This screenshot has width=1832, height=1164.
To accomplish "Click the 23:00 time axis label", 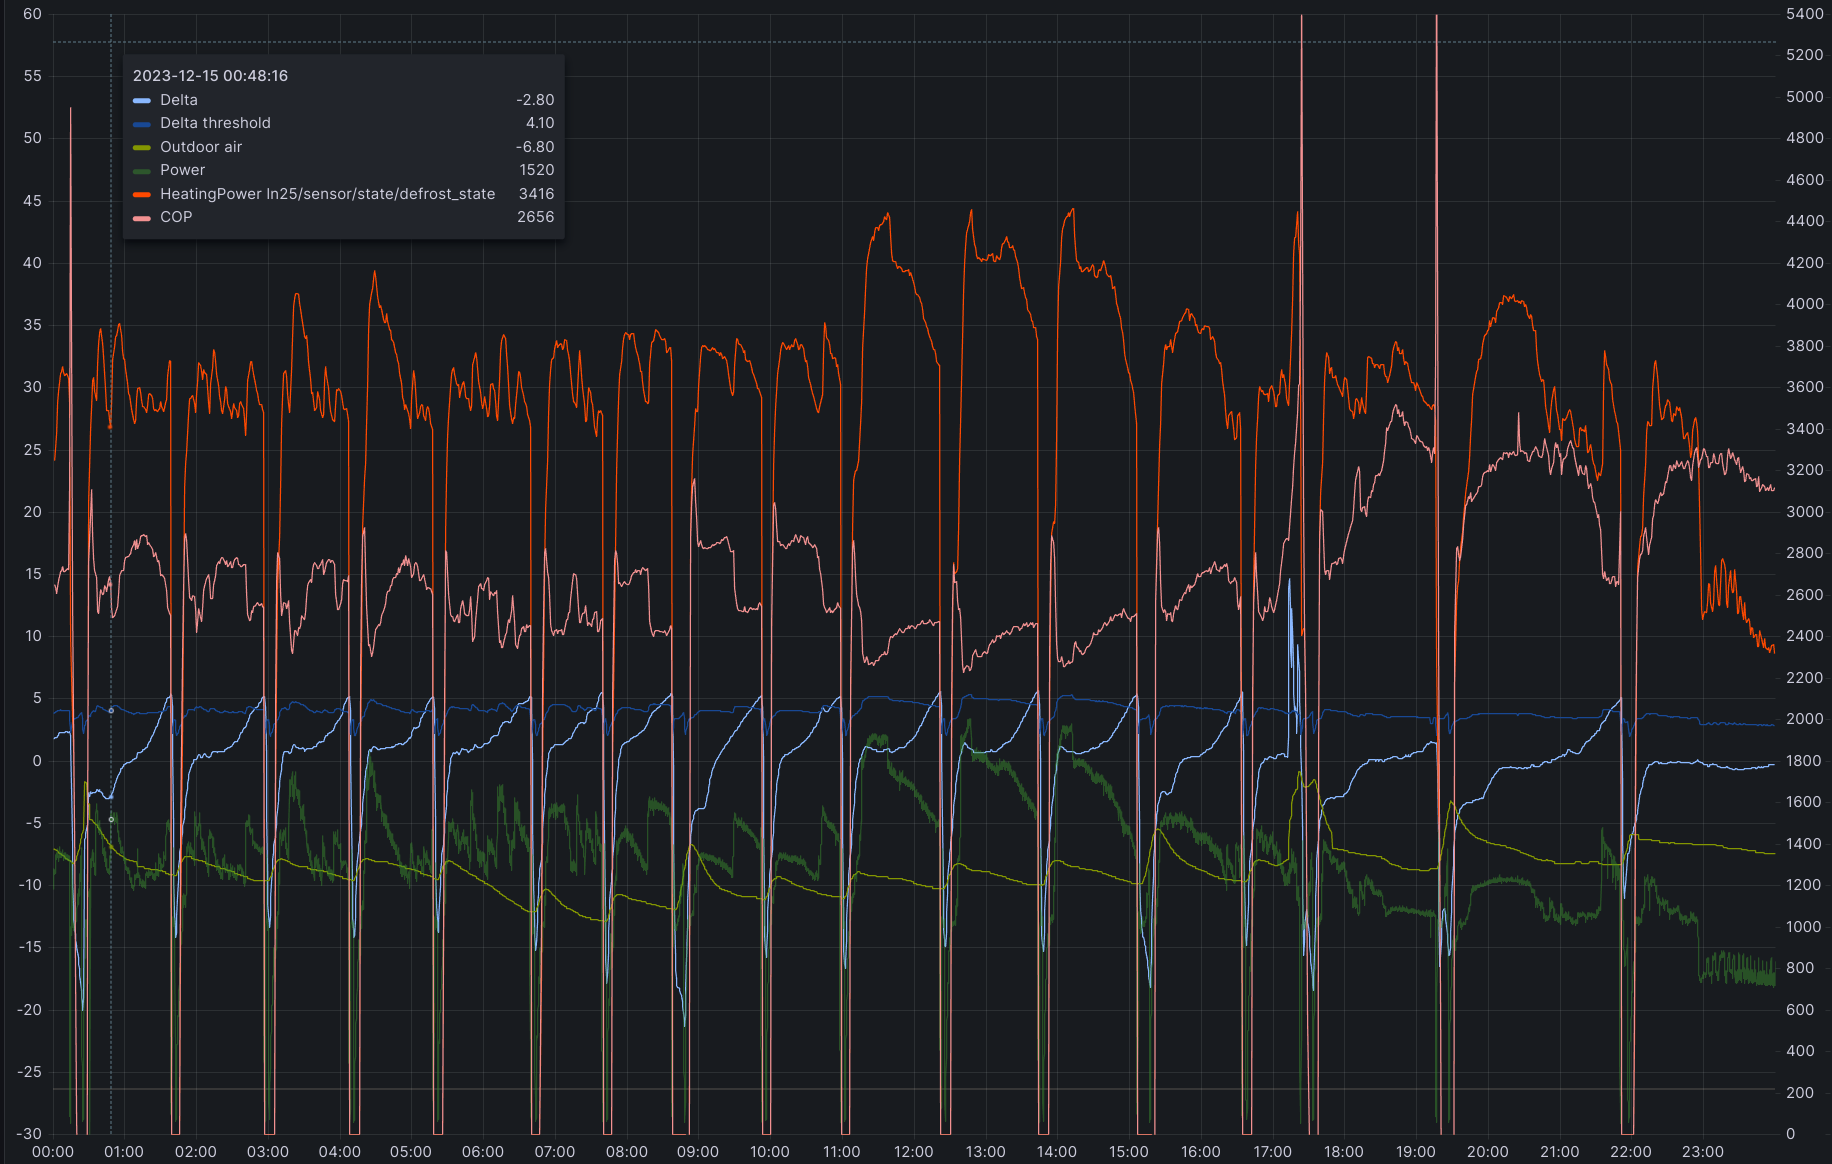I will click(1702, 1152).
